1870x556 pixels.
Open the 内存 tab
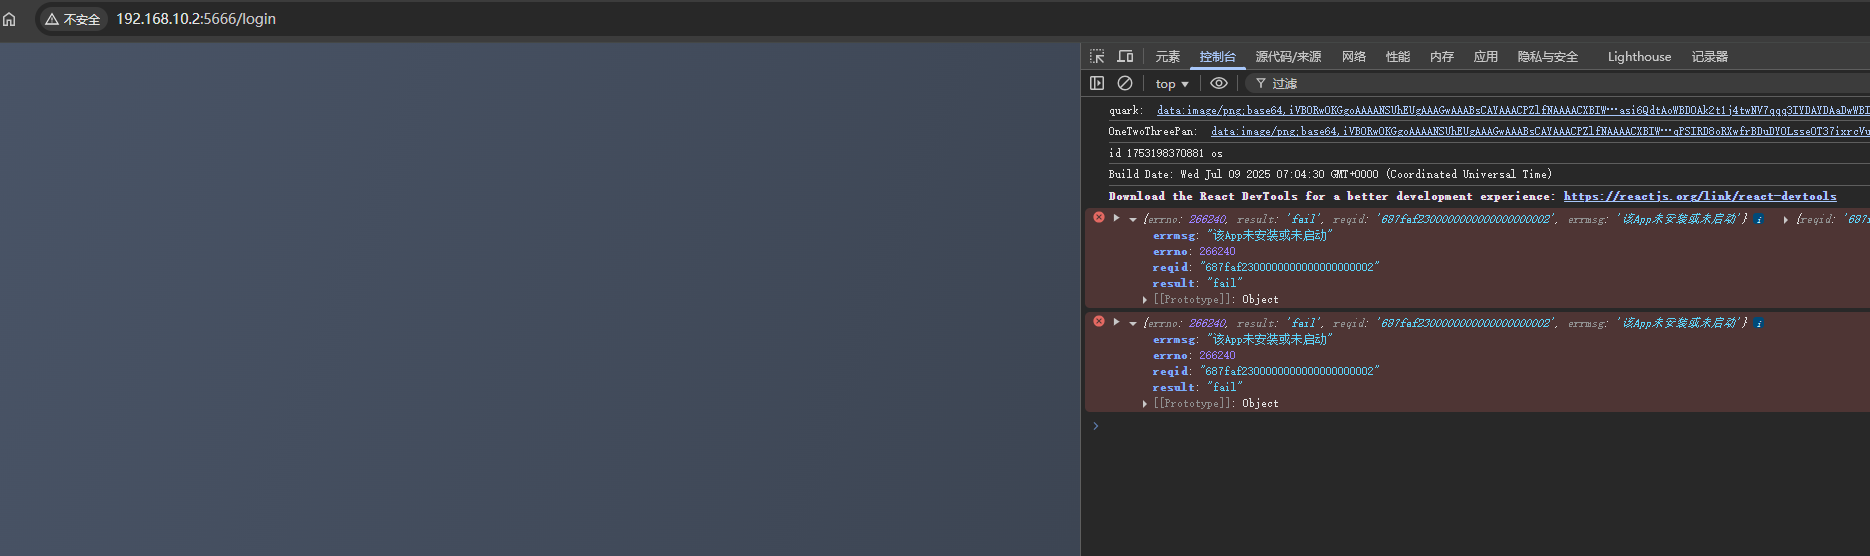point(1441,57)
